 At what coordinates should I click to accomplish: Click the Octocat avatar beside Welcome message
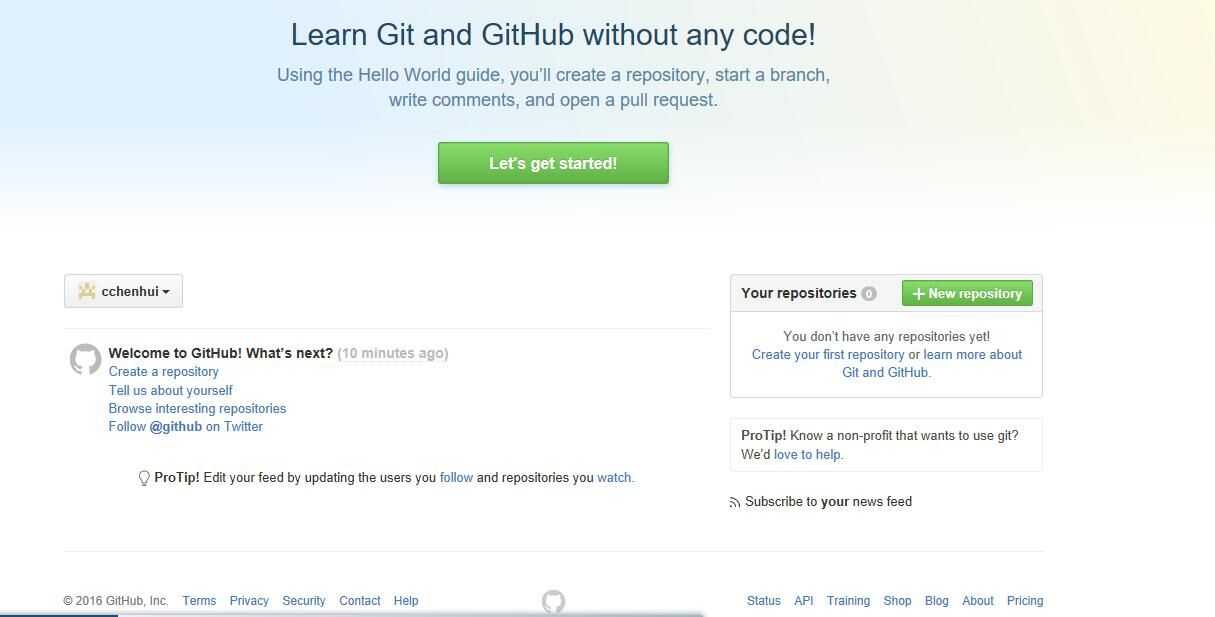coord(85,359)
